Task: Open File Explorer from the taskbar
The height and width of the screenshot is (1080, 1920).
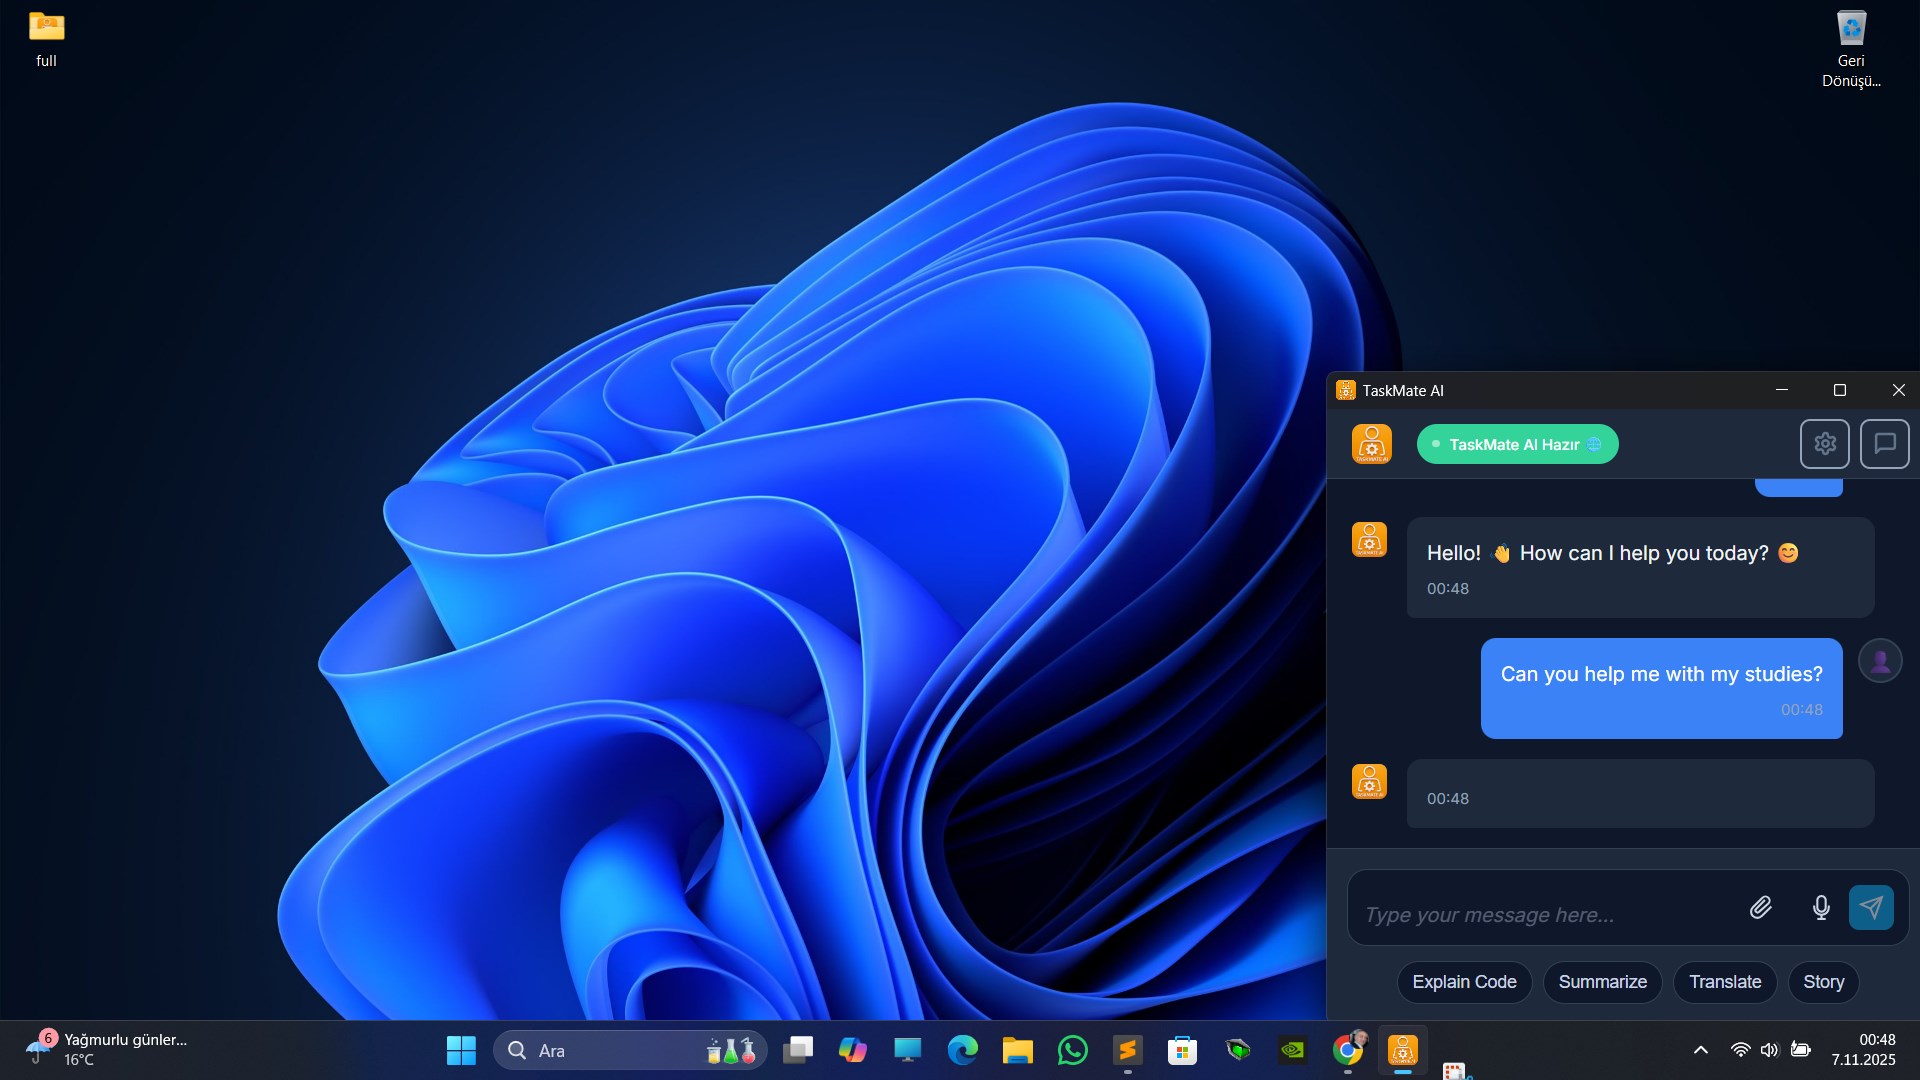Action: click(x=1017, y=1050)
